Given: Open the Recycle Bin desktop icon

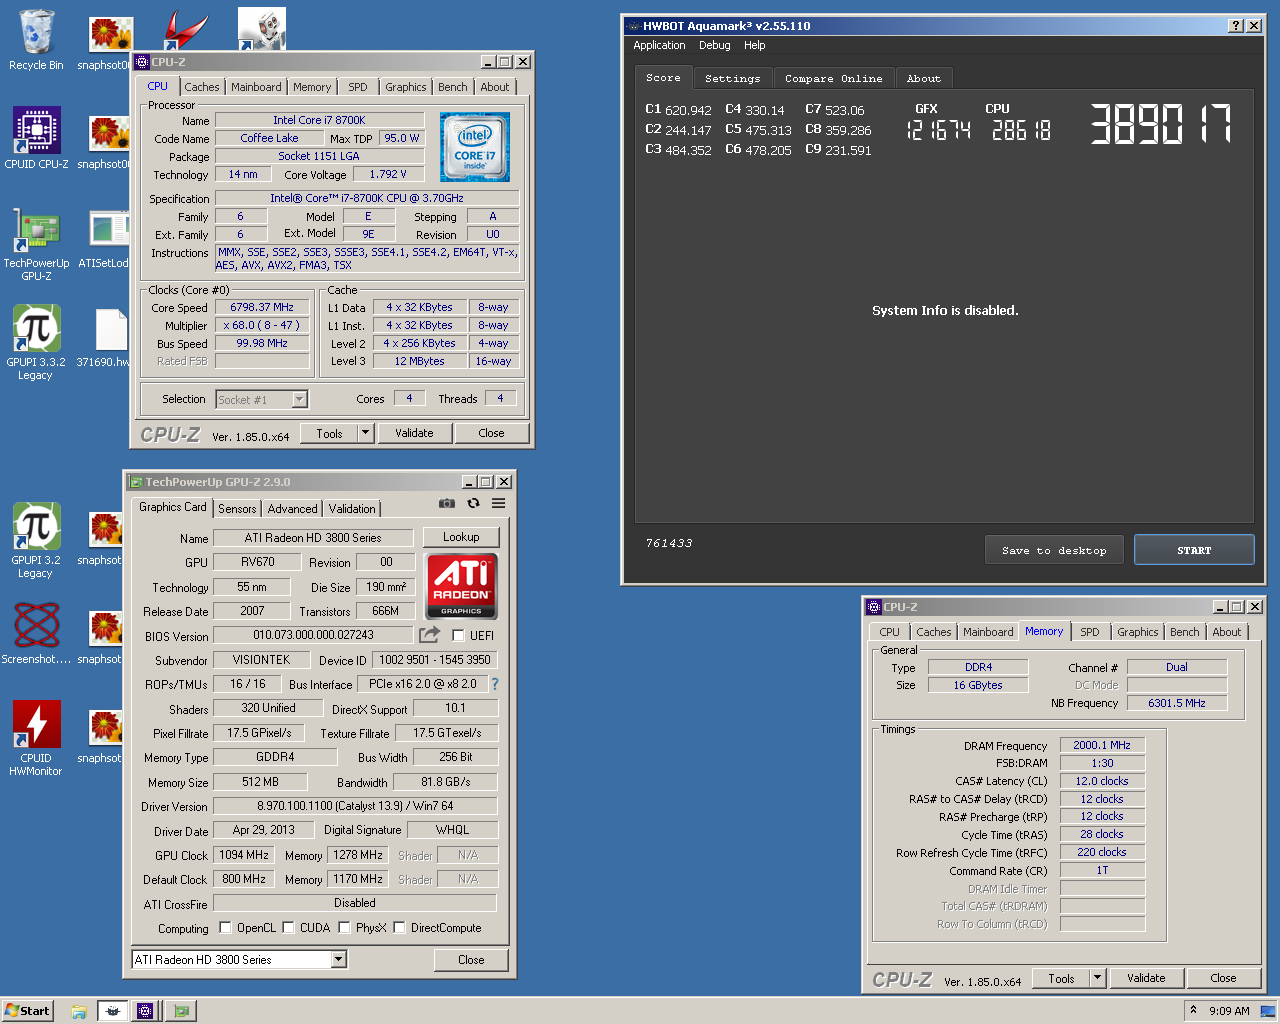Looking at the screenshot, I should [36, 40].
